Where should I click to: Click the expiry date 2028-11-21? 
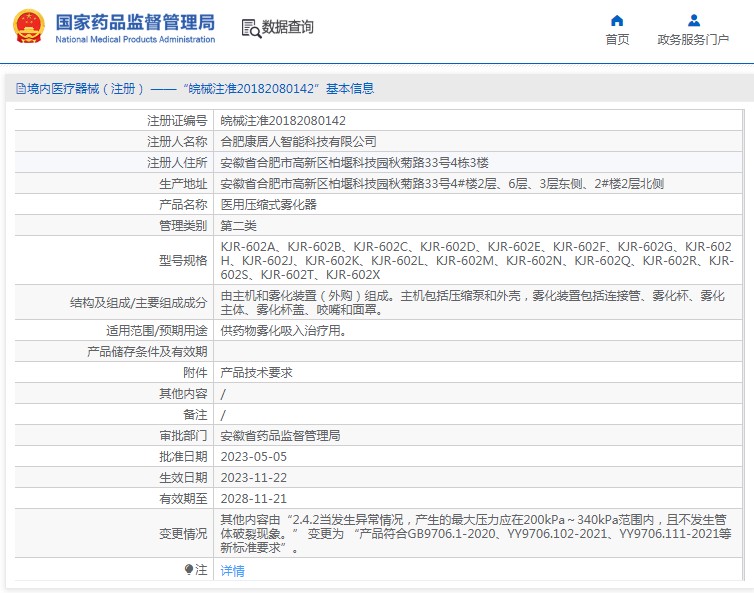point(253,498)
